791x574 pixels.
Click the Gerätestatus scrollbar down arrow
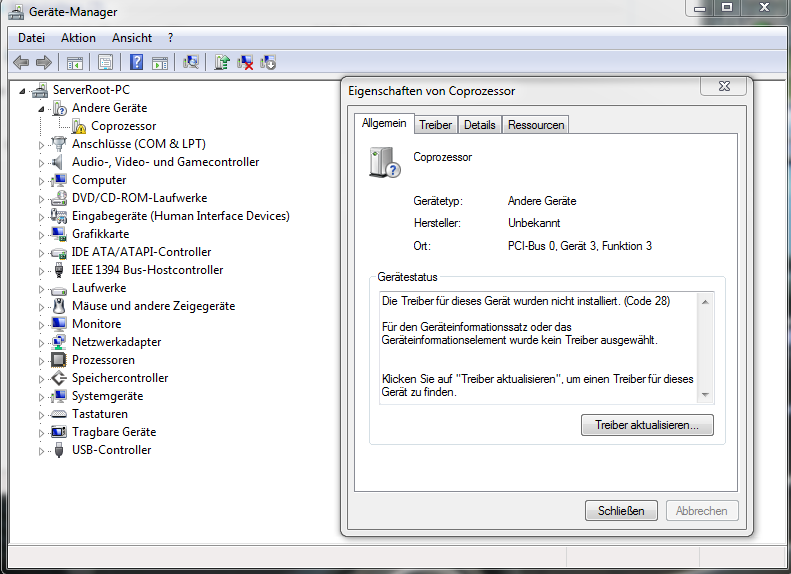705,395
